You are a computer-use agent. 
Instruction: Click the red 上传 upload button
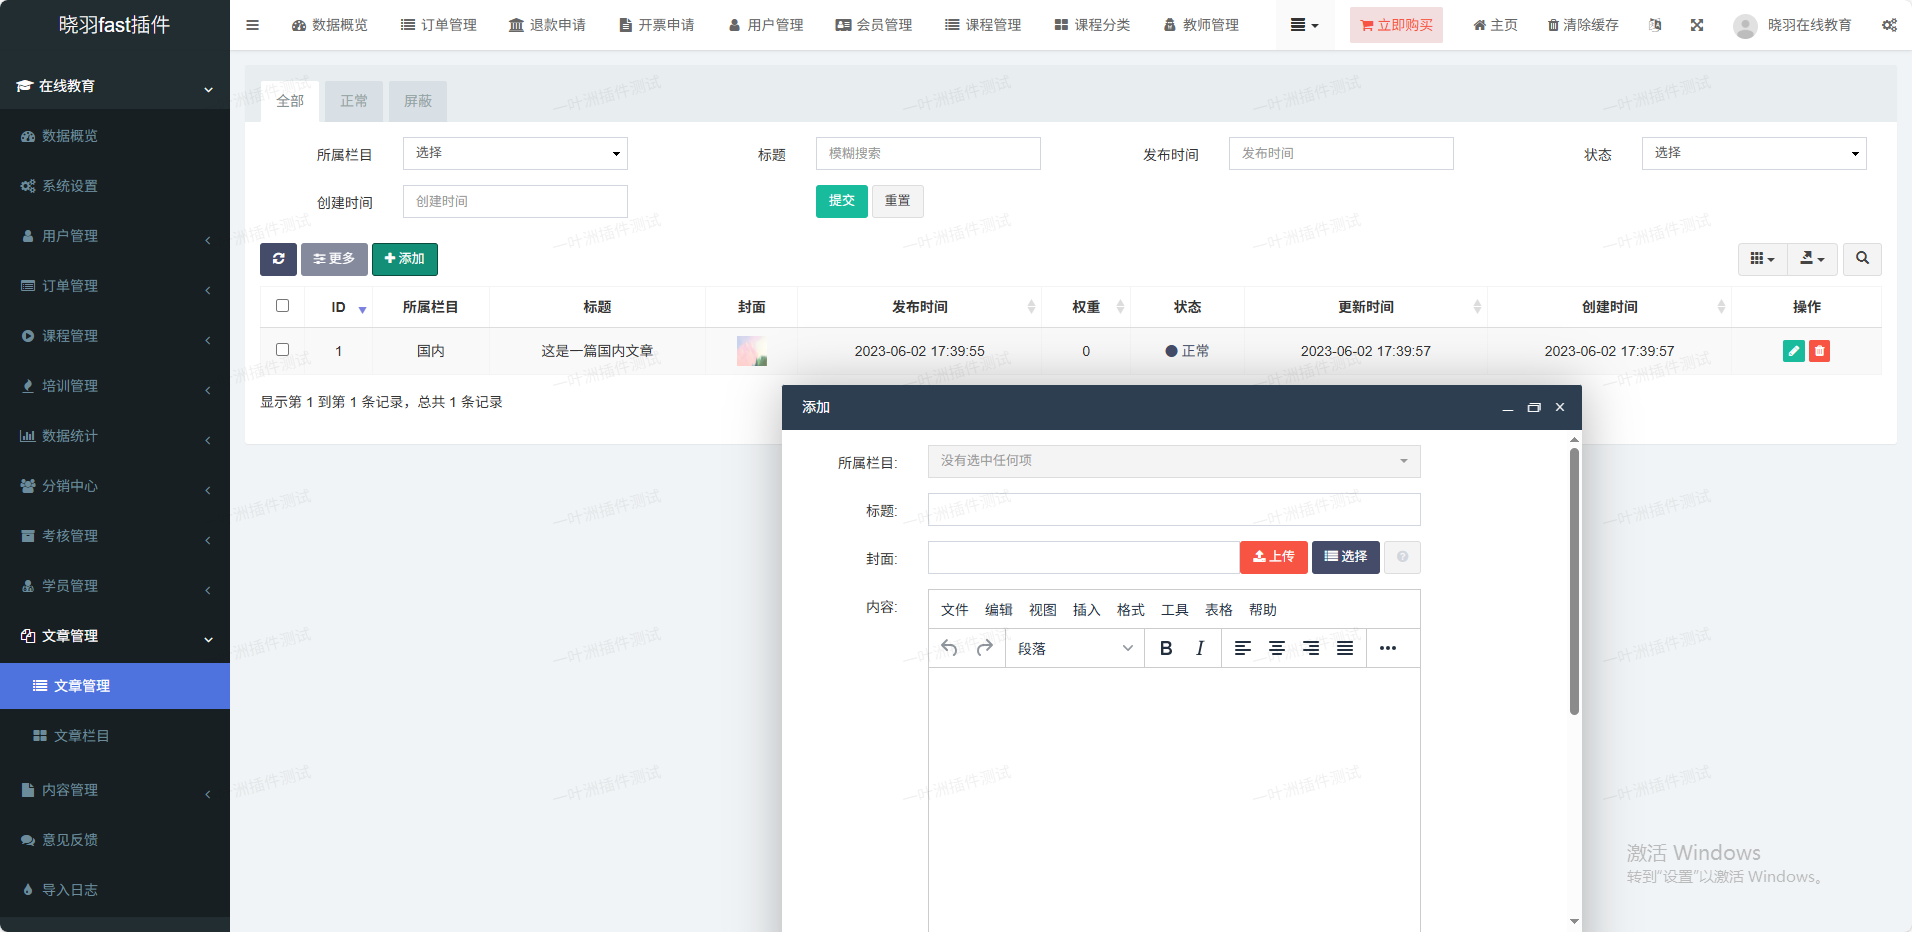click(x=1273, y=557)
